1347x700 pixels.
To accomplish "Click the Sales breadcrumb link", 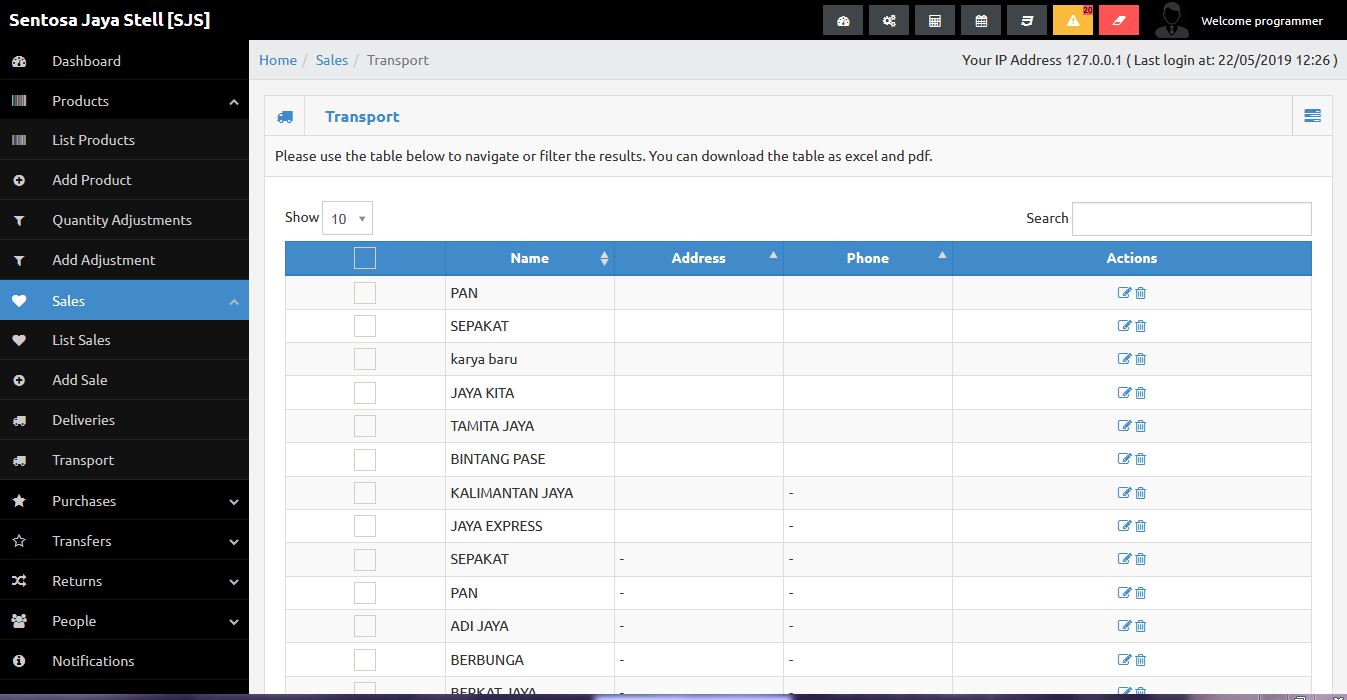I will (x=332, y=60).
